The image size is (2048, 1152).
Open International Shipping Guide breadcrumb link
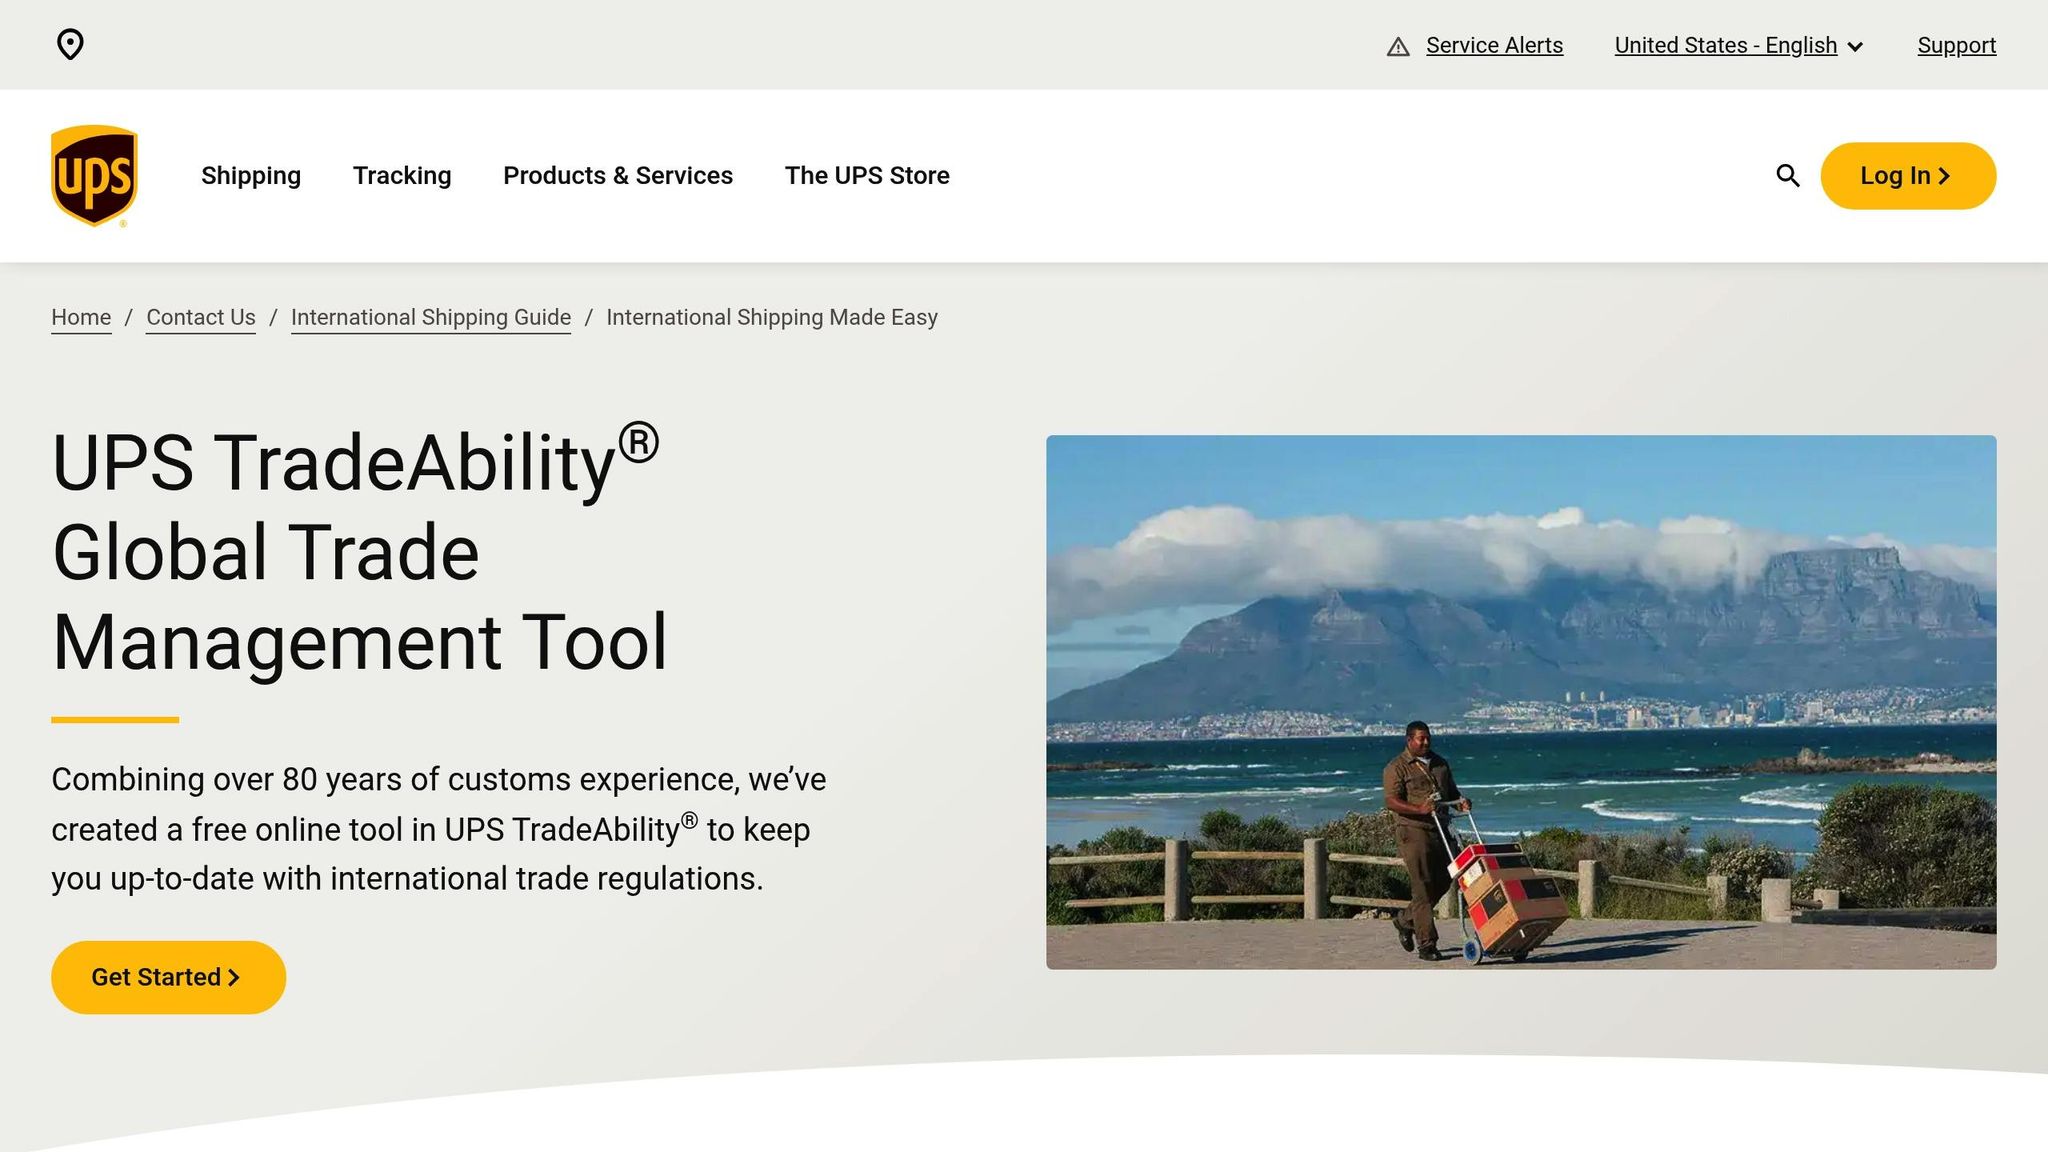click(x=430, y=317)
